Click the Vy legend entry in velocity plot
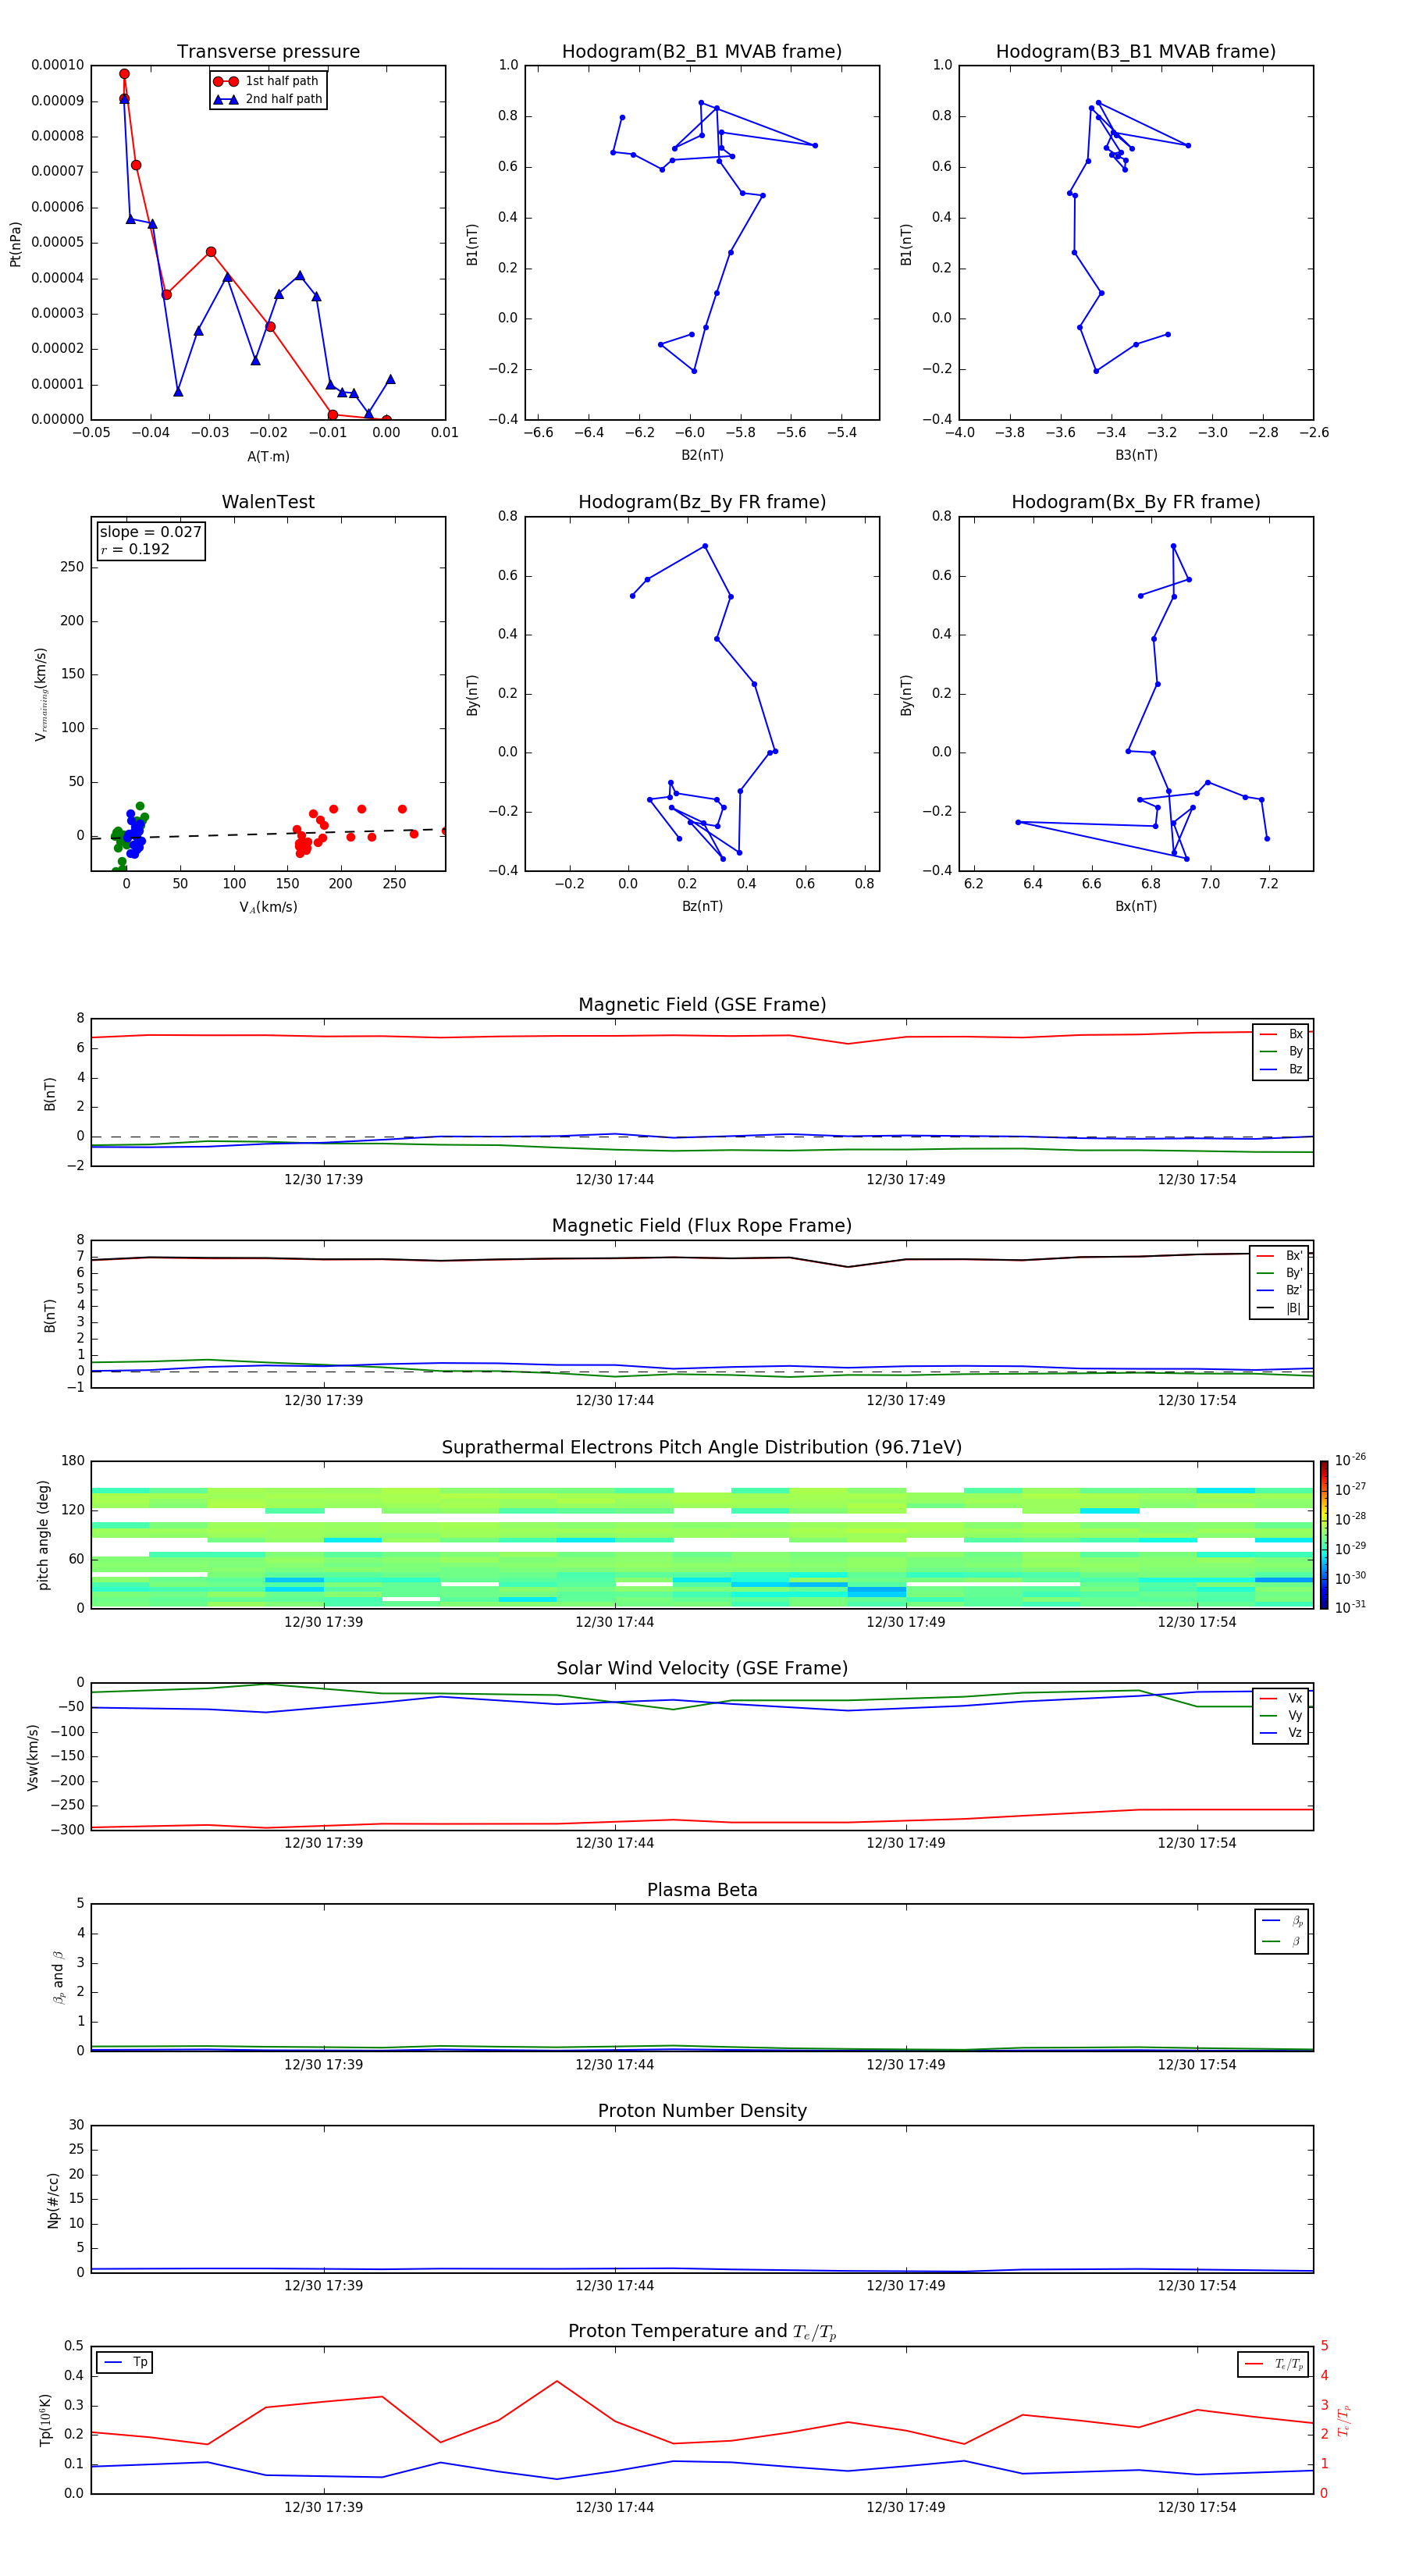Viewport: 1405px width, 2576px height. (x=1281, y=1715)
